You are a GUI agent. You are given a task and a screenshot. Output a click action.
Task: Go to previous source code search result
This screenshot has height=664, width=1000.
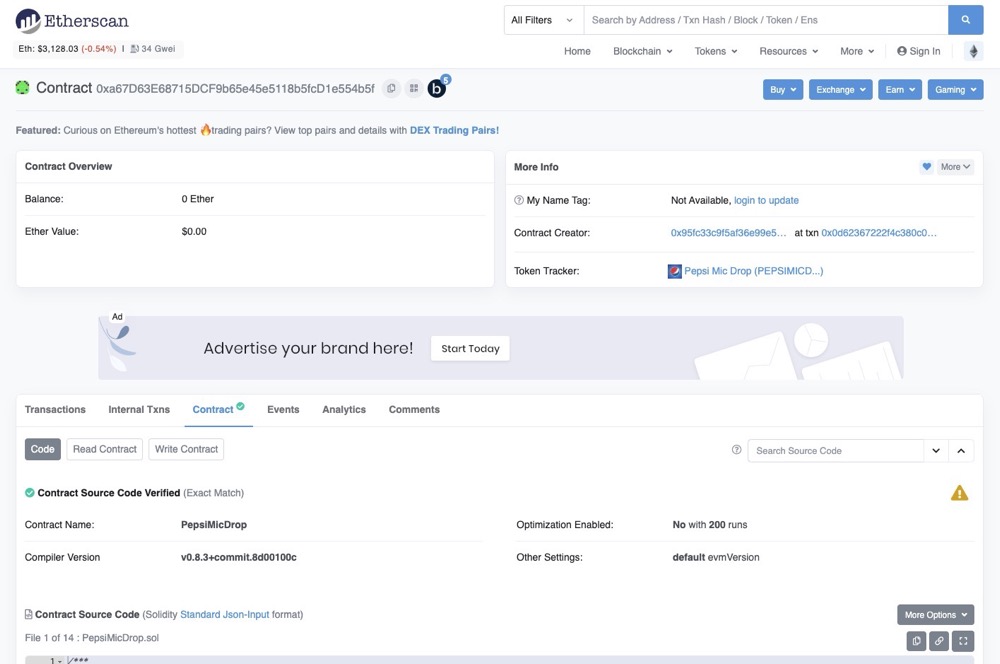pos(961,450)
